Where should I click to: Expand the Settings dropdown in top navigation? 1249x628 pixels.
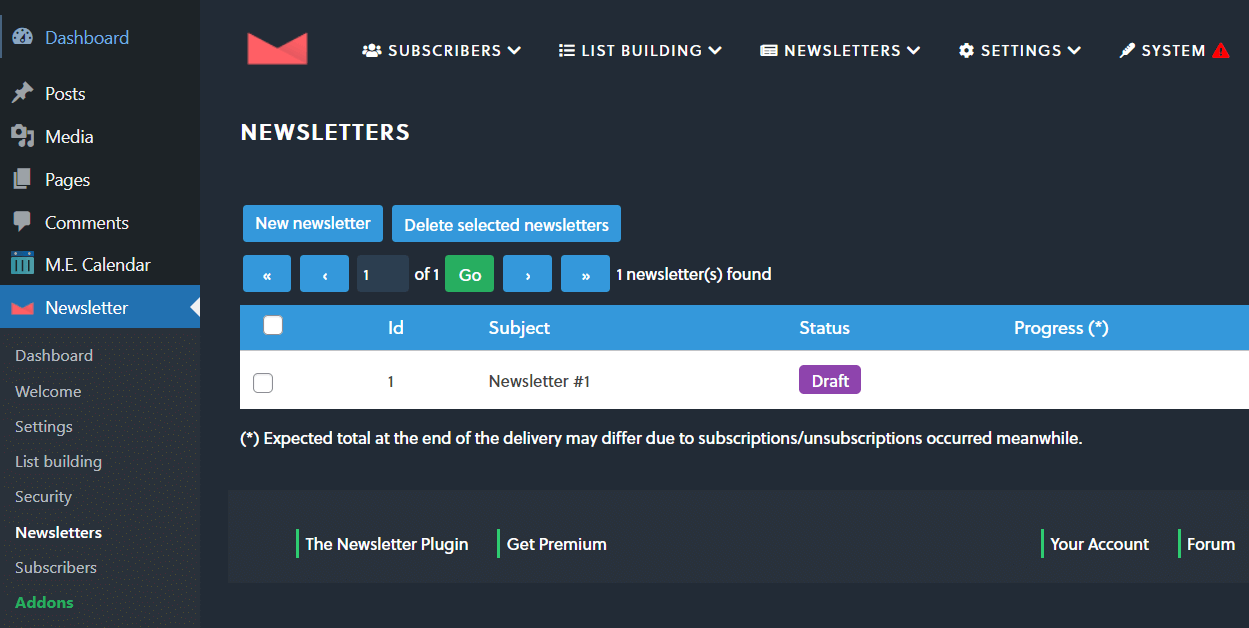[x=1019, y=50]
